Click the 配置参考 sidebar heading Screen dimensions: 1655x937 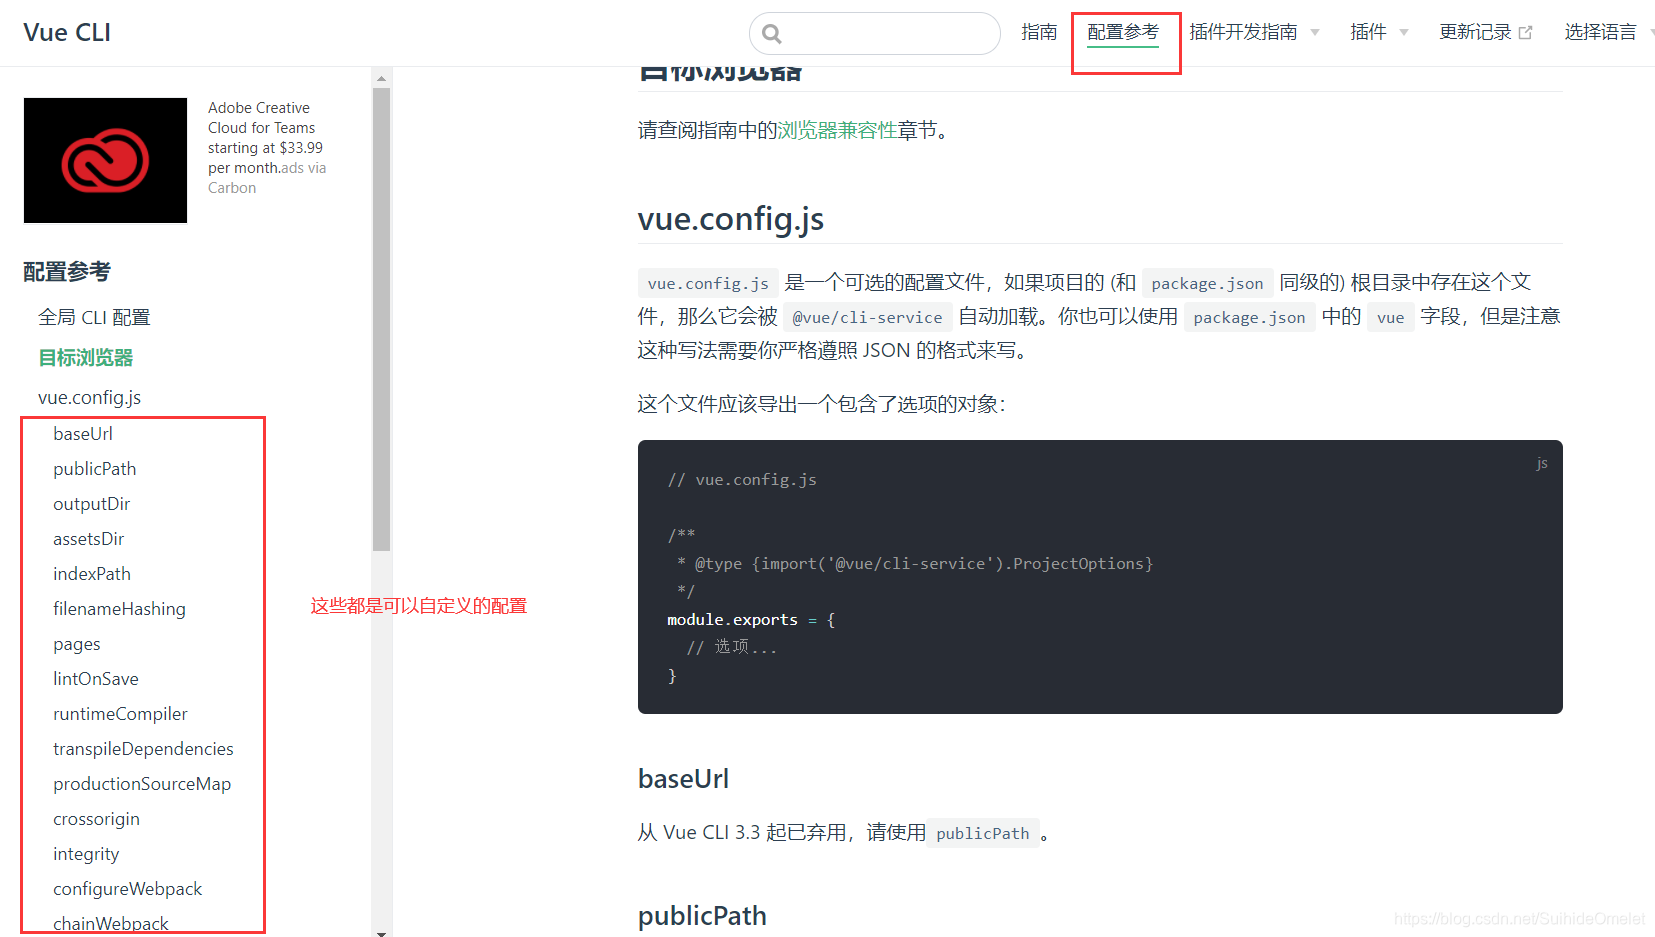[67, 271]
